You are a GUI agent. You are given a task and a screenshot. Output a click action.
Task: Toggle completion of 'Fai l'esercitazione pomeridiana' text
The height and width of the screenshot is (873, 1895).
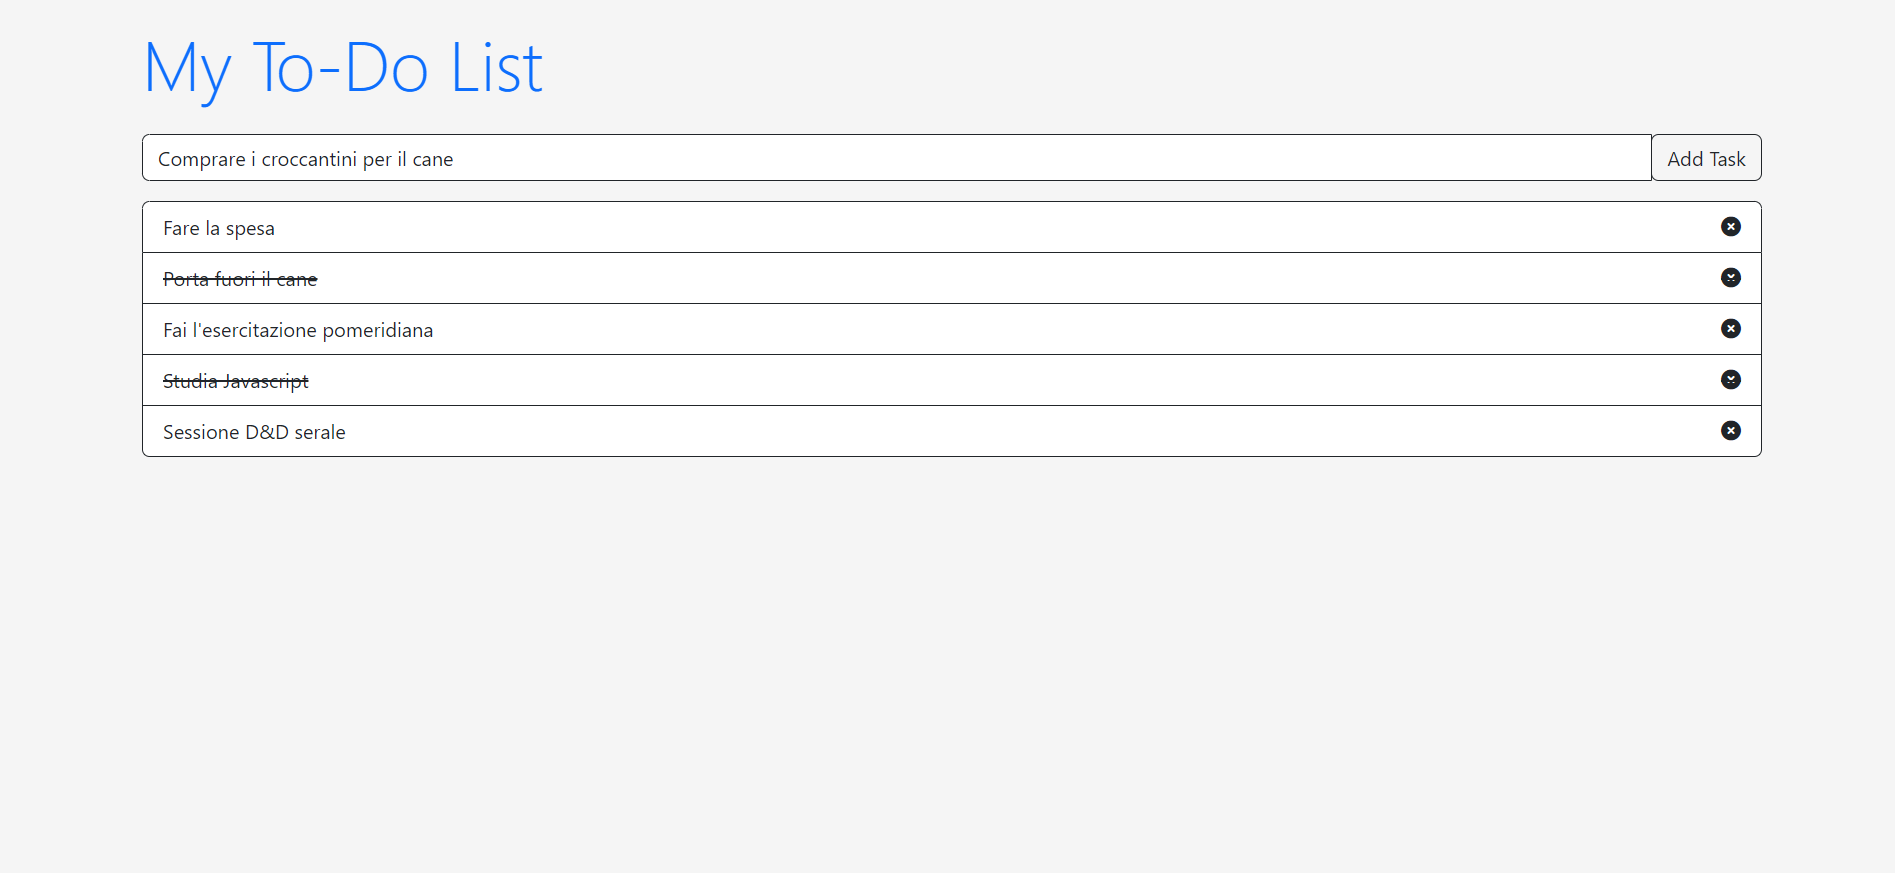point(297,330)
